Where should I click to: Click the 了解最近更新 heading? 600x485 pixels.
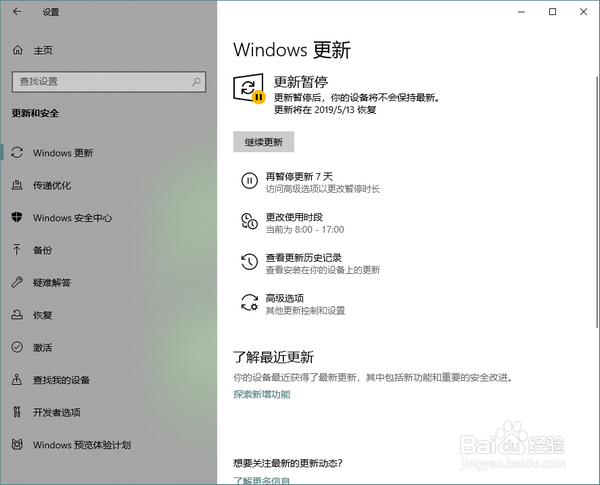(x=274, y=357)
